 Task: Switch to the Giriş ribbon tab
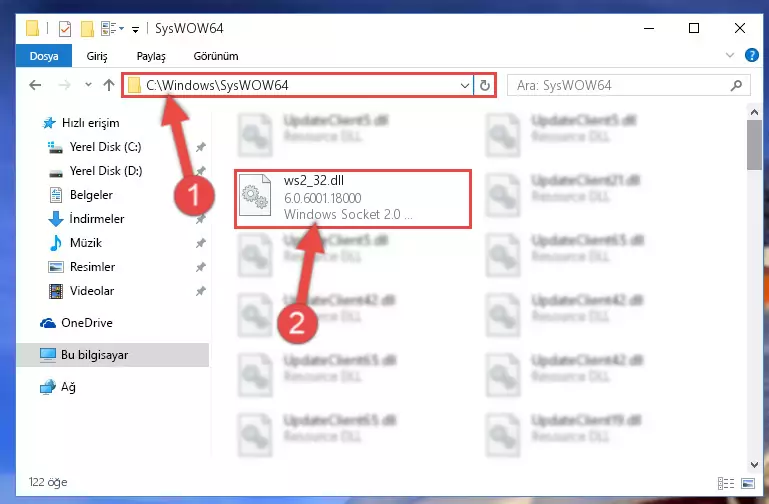point(97,56)
